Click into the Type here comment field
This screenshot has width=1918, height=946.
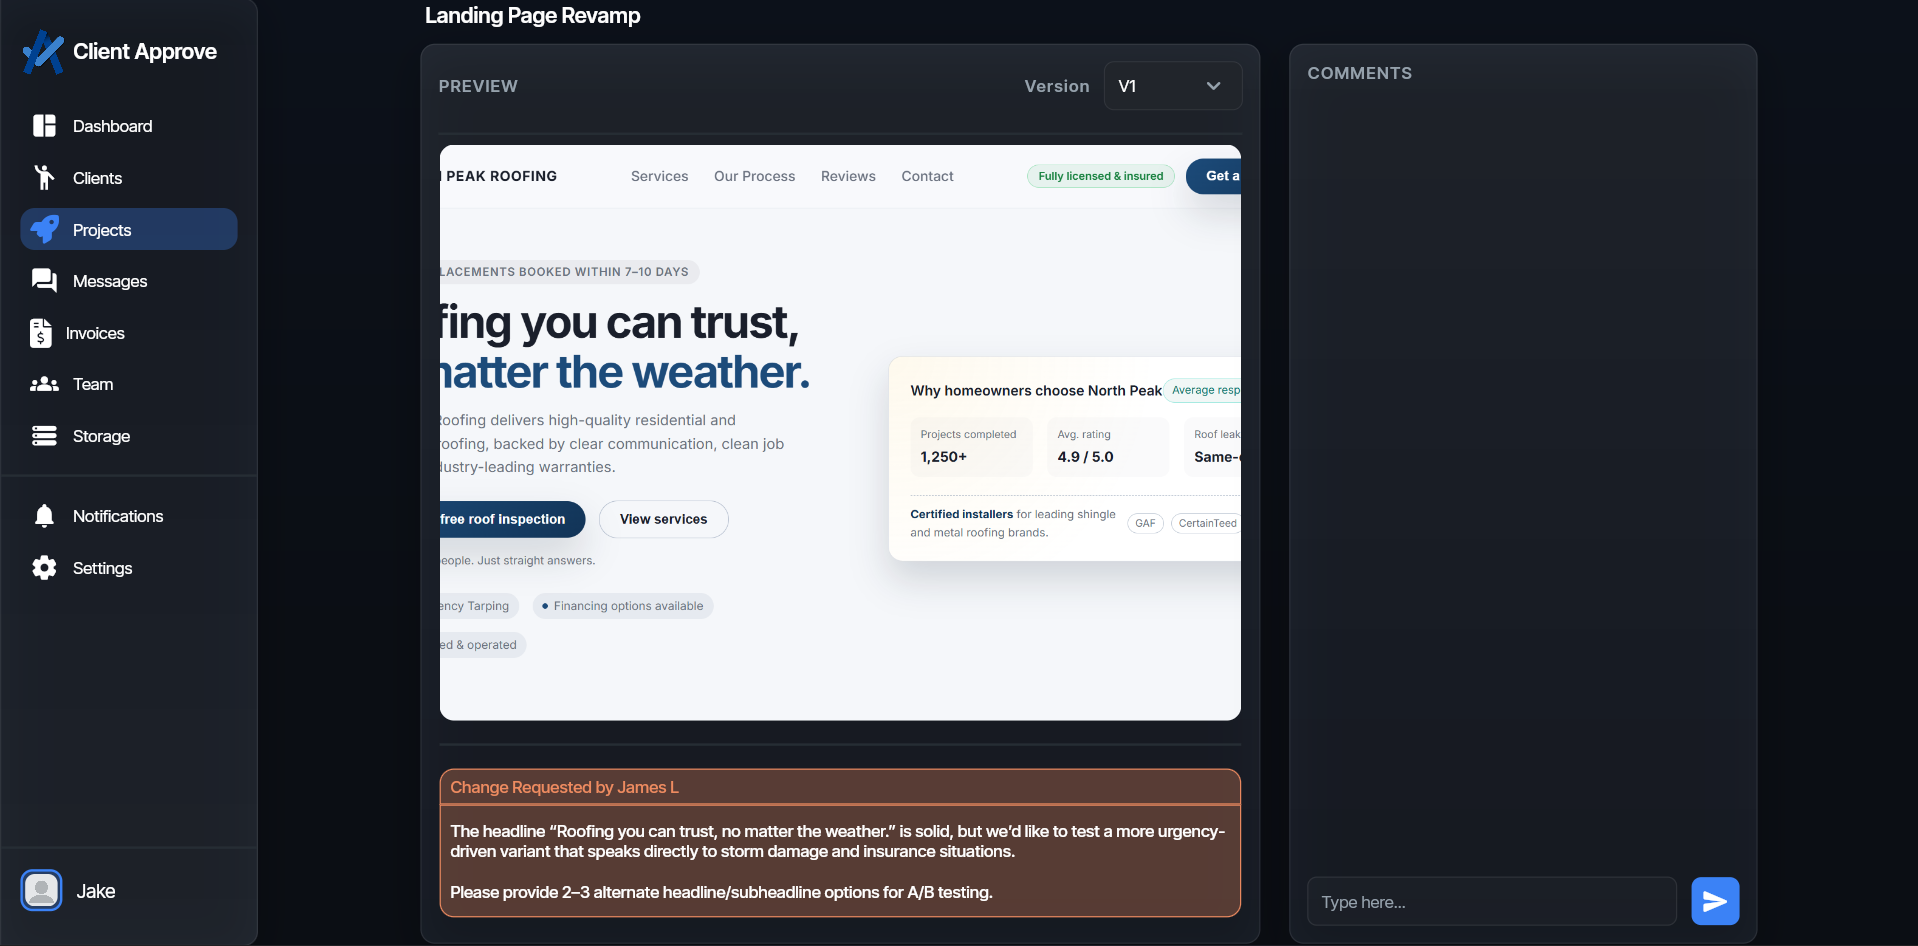coord(1490,901)
